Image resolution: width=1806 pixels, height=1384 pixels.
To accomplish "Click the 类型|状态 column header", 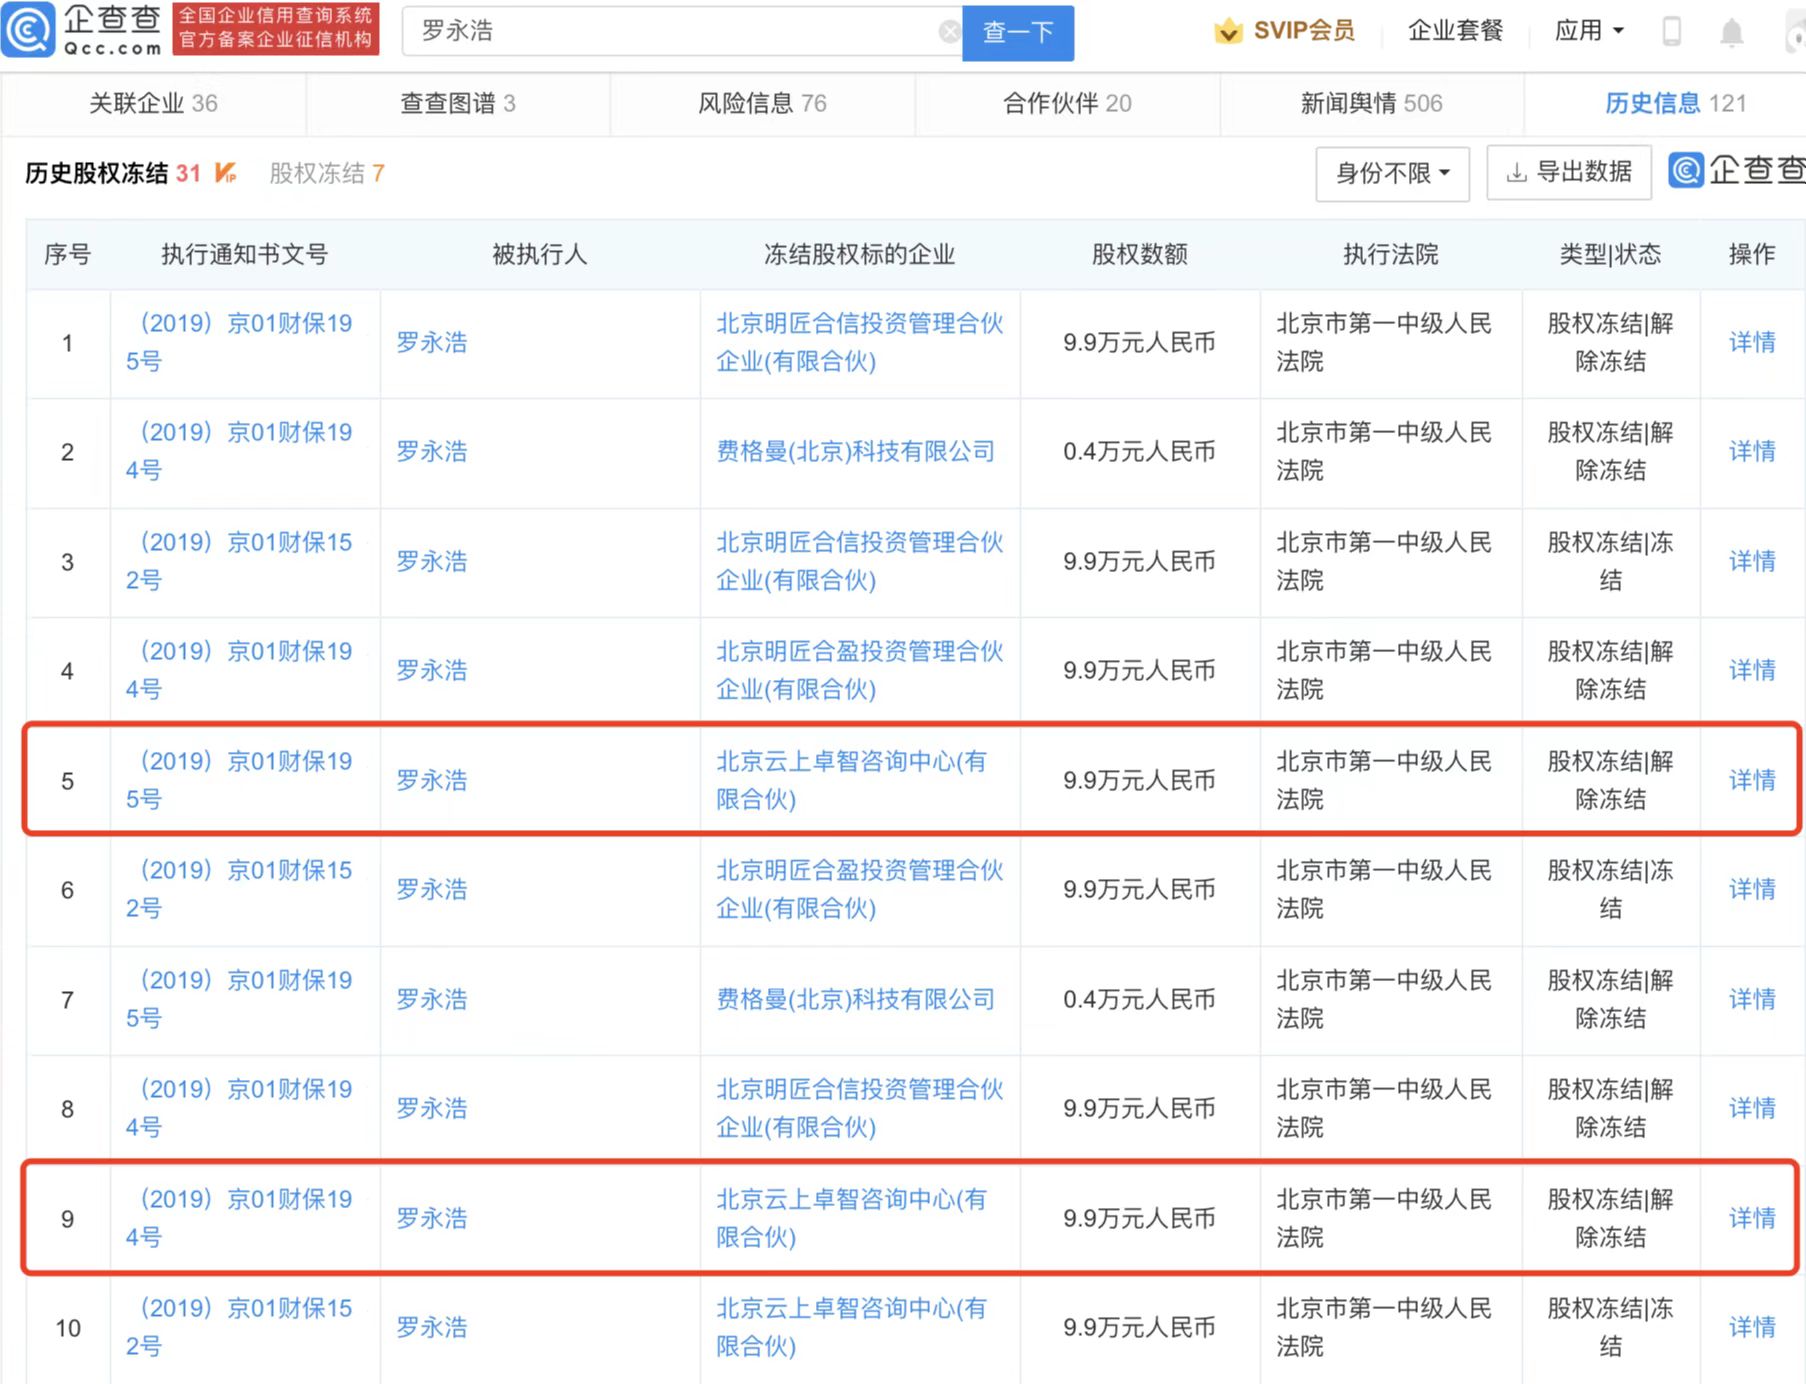I will (1610, 254).
